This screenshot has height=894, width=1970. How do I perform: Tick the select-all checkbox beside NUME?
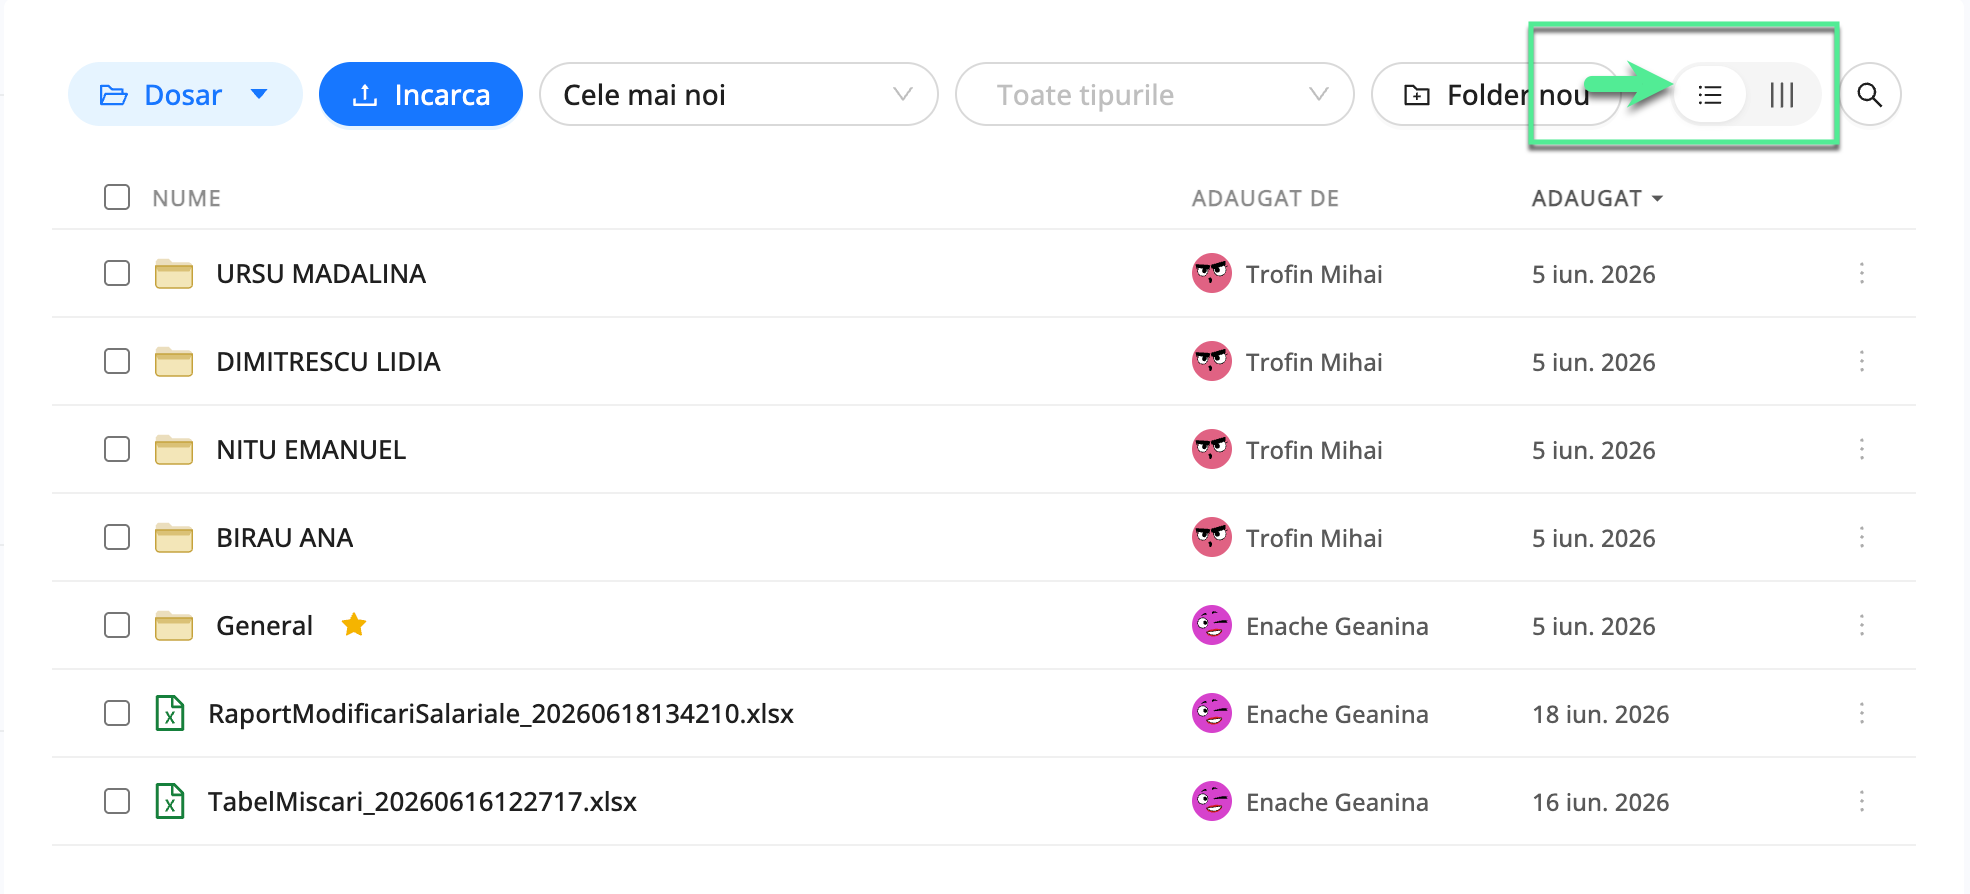(117, 197)
